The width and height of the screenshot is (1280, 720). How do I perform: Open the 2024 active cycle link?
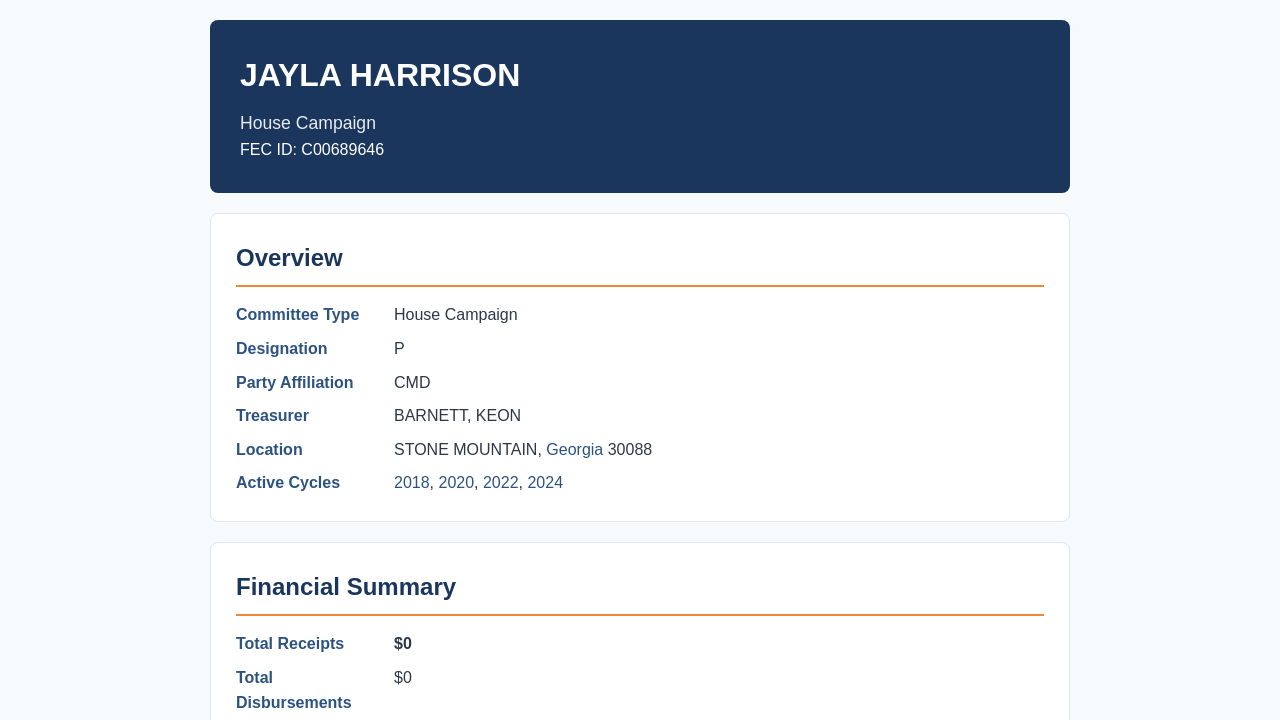(545, 483)
